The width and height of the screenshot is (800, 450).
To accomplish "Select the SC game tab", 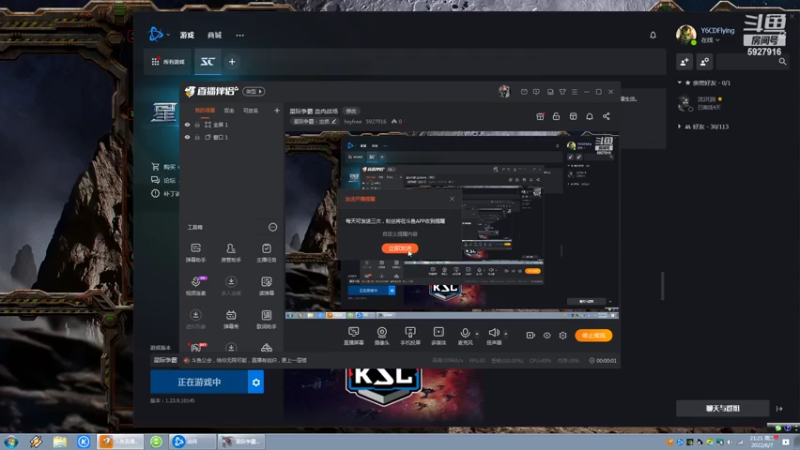I will tap(208, 62).
